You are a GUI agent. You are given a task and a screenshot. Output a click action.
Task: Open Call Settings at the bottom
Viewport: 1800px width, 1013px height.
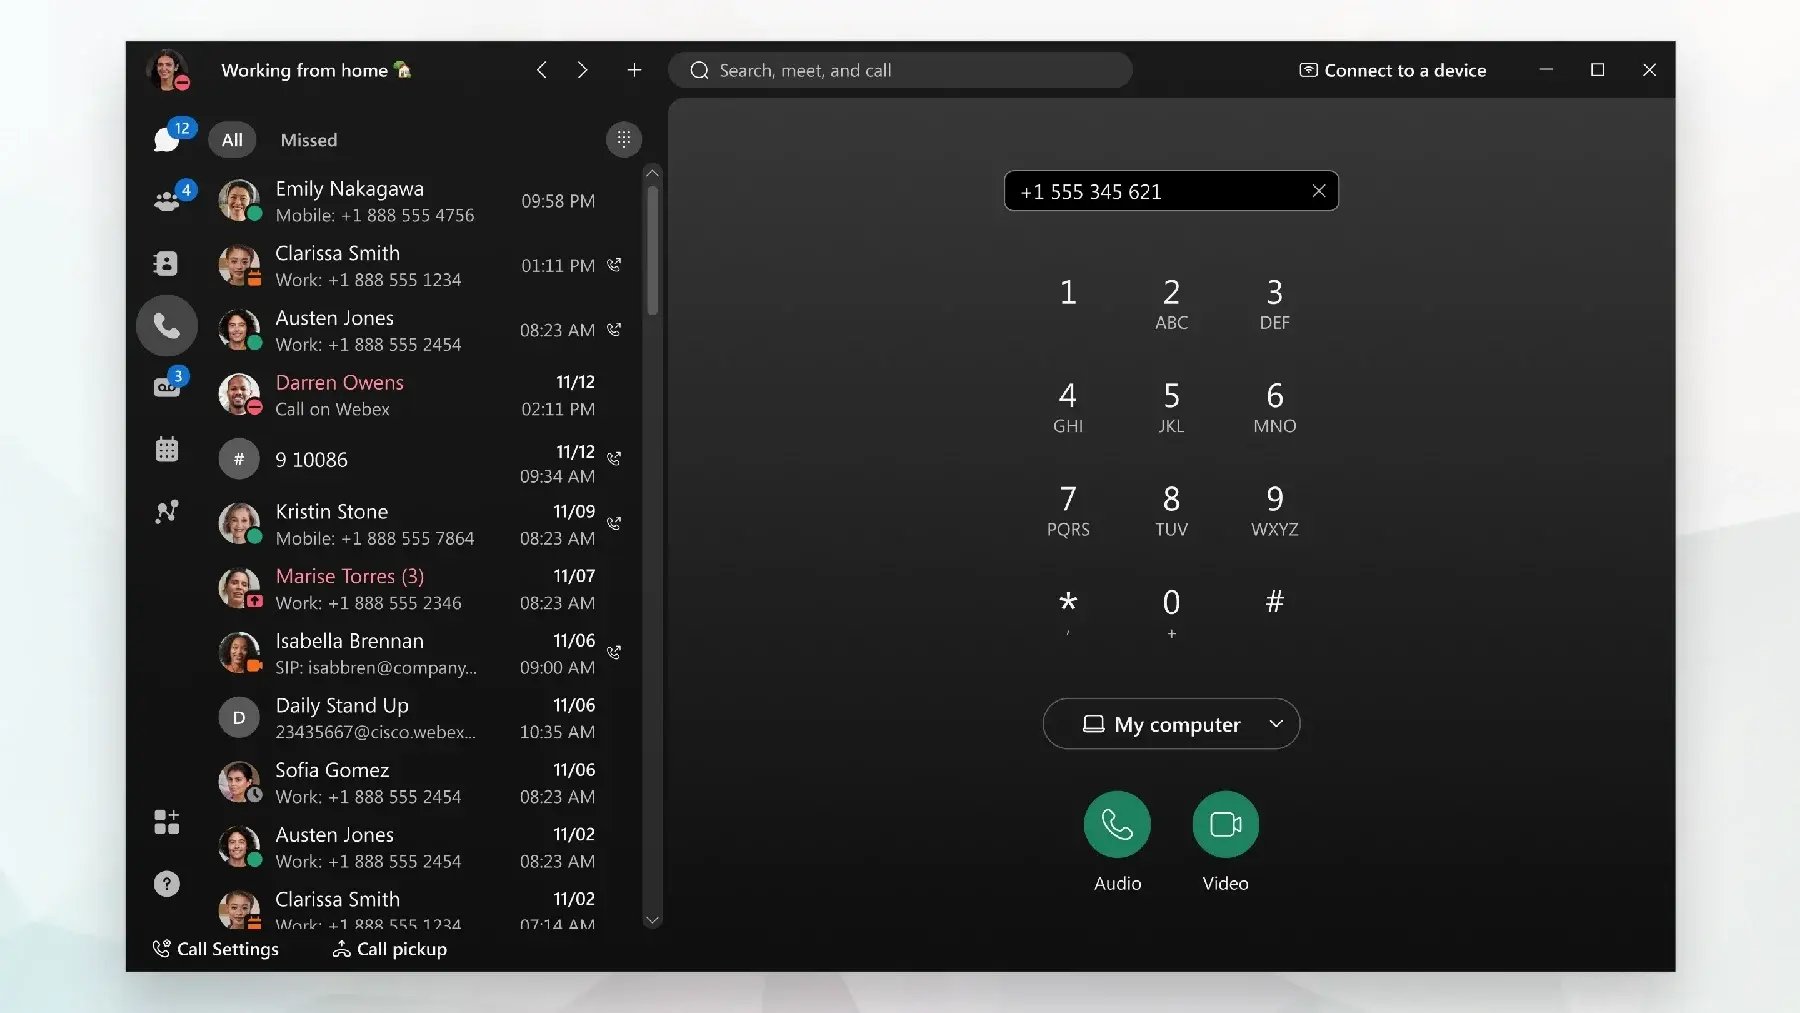pos(216,948)
